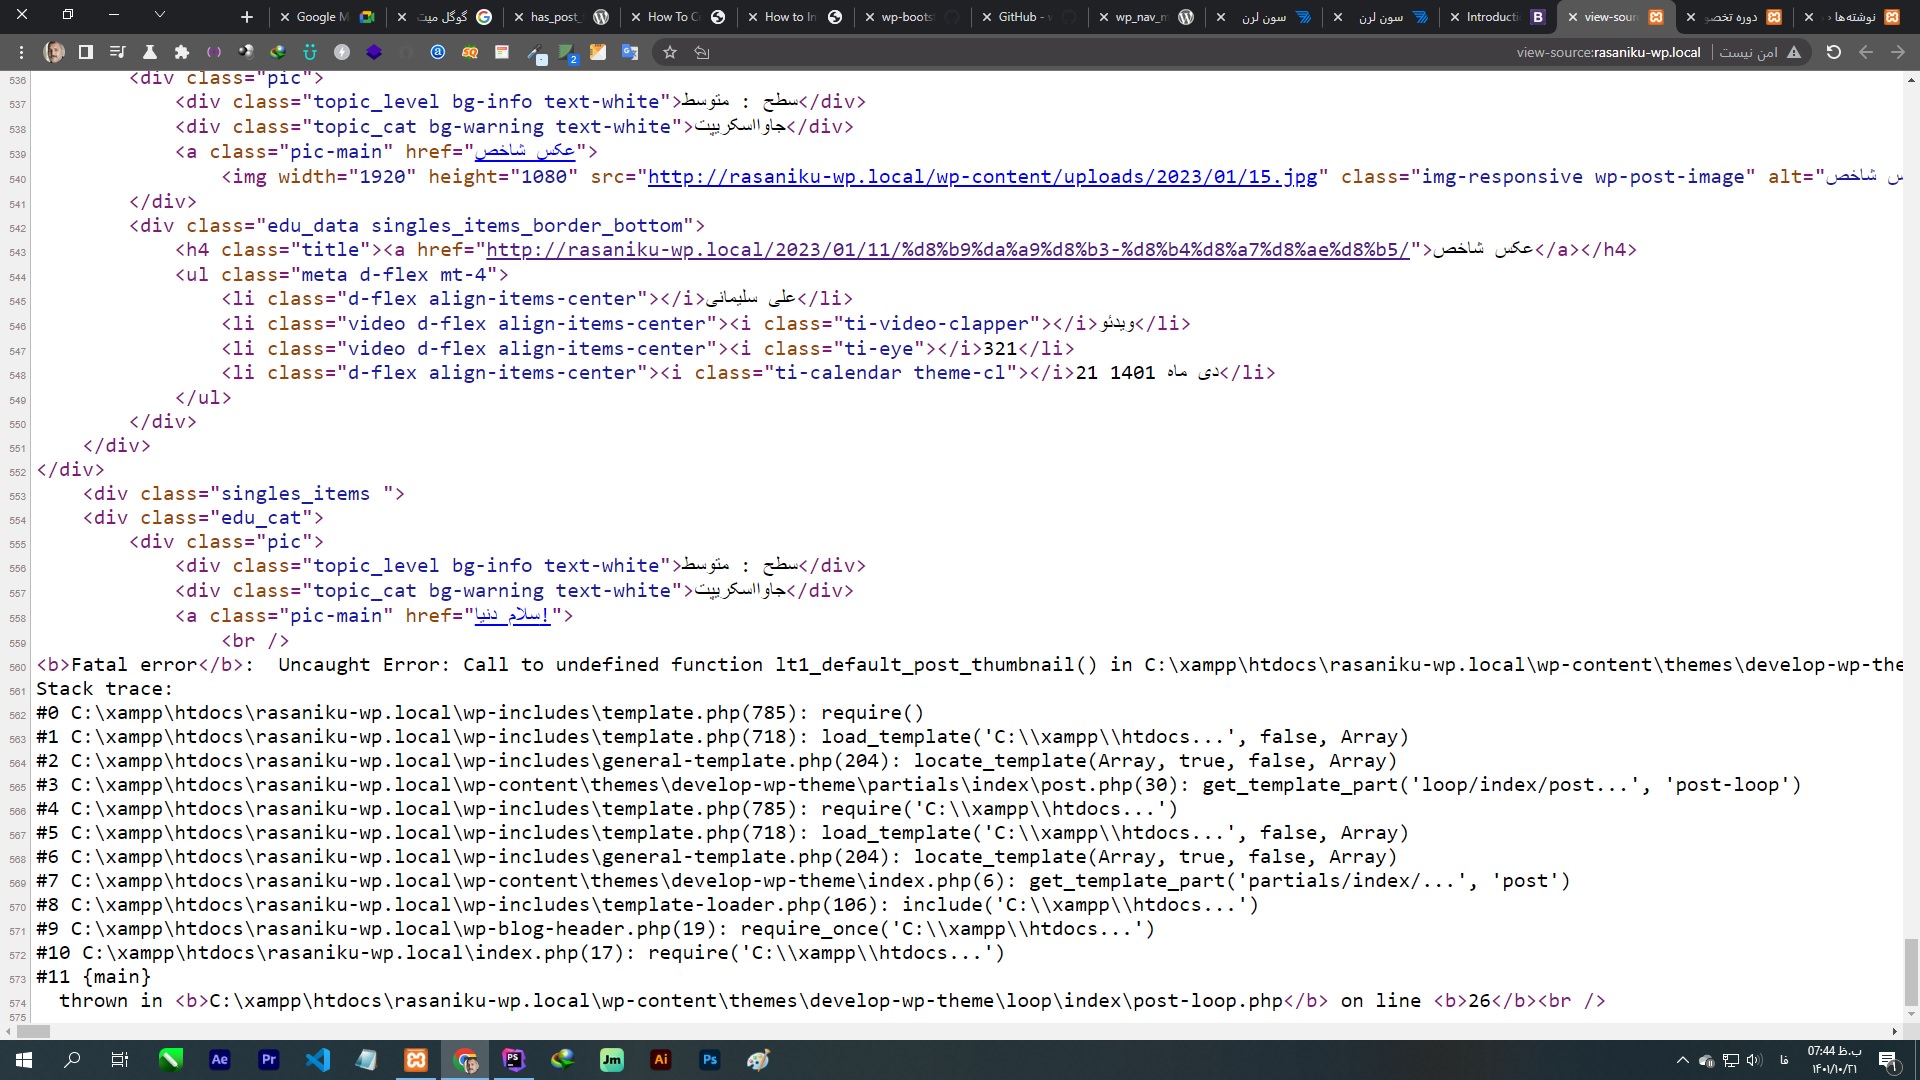Open PhpStorm from the taskbar
This screenshot has width=1920, height=1080.
tap(513, 1060)
